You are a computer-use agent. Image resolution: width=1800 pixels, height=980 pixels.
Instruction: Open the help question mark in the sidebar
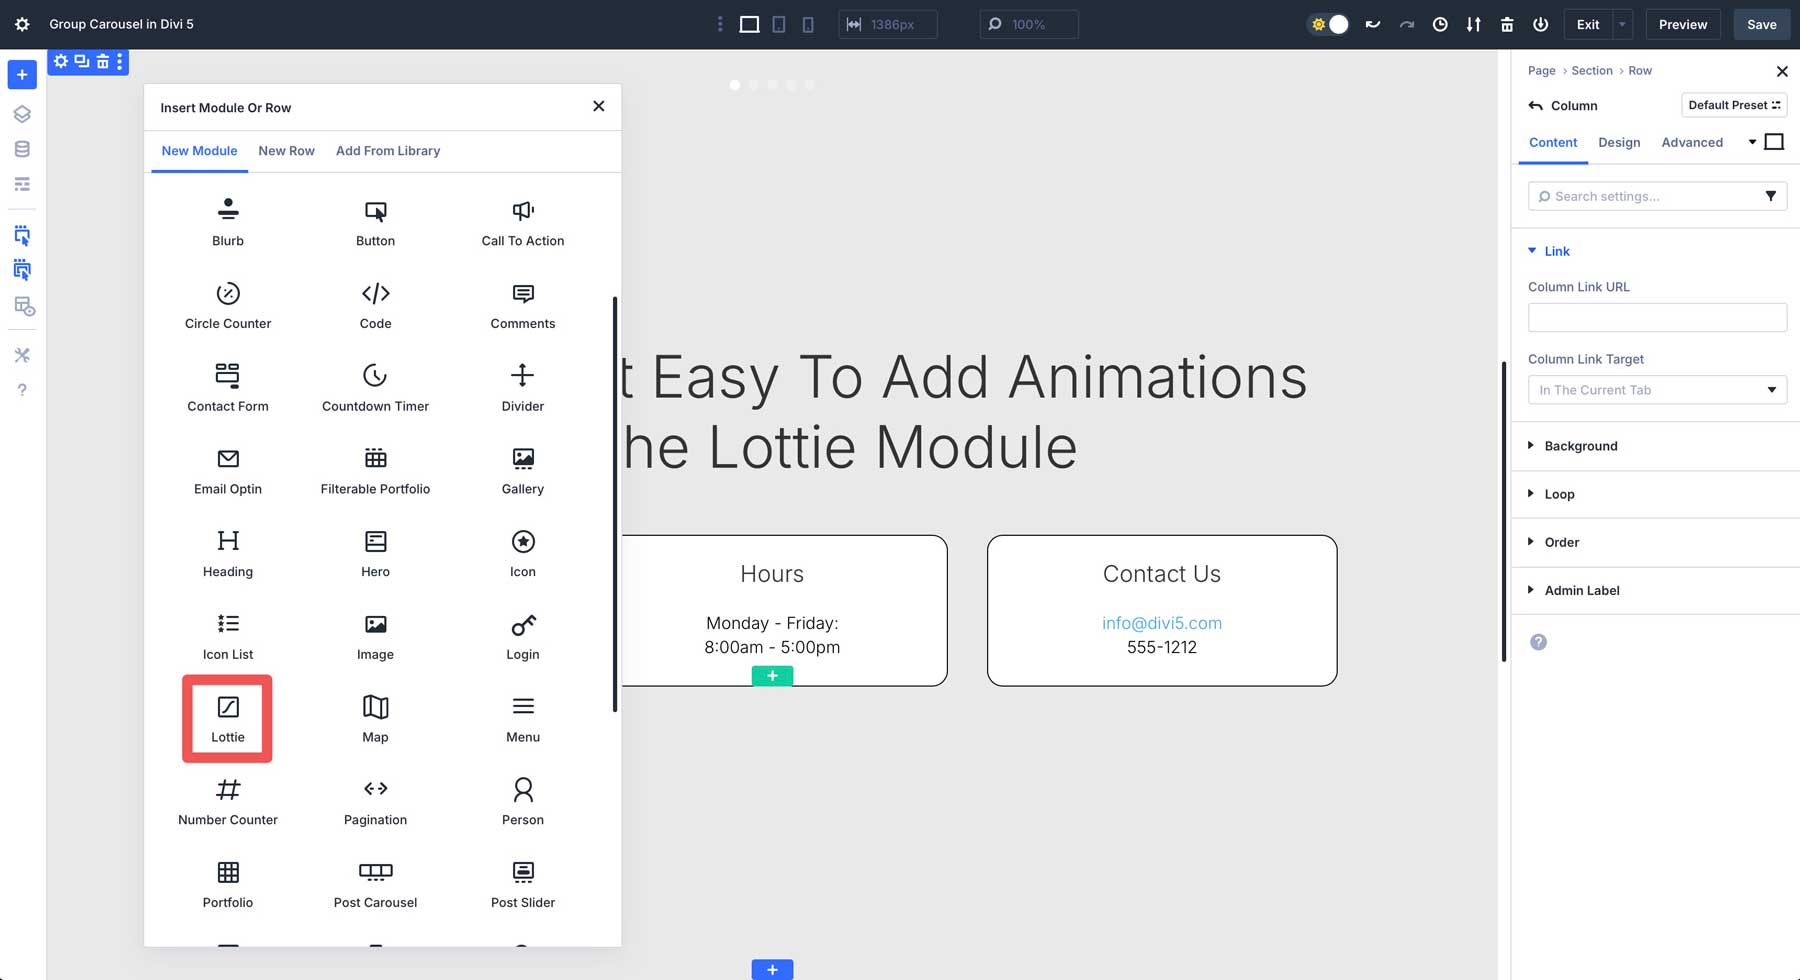pyautogui.click(x=21, y=389)
